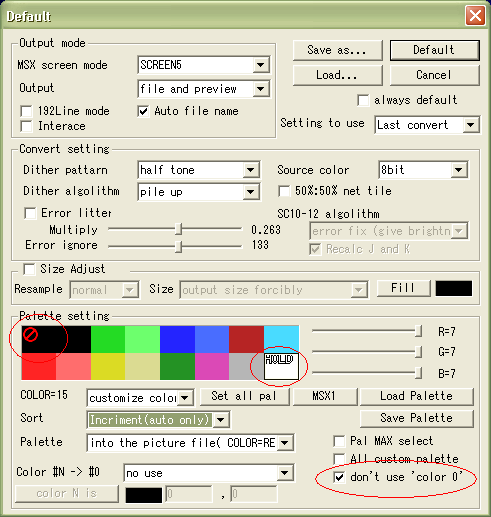Click the Save as... button
Viewport: 491px width, 517px height.
[337, 50]
